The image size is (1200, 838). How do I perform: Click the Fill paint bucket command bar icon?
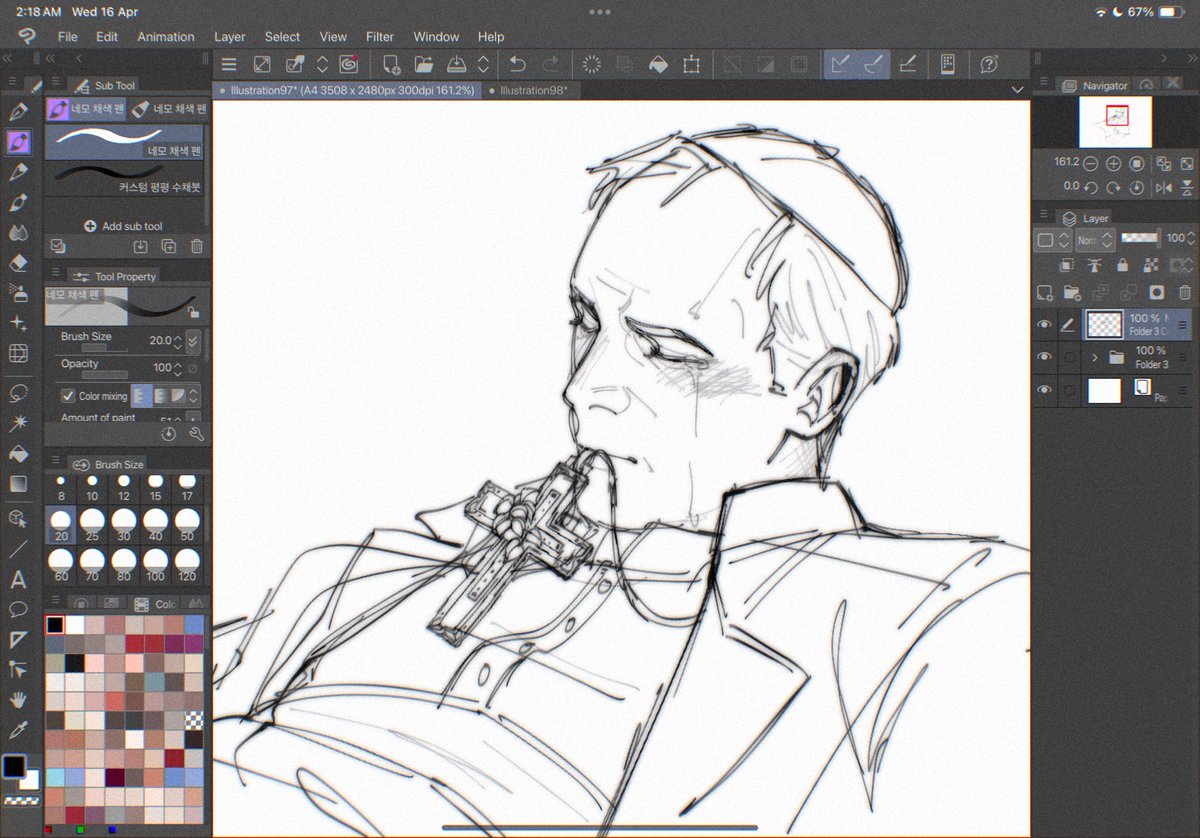click(x=657, y=64)
